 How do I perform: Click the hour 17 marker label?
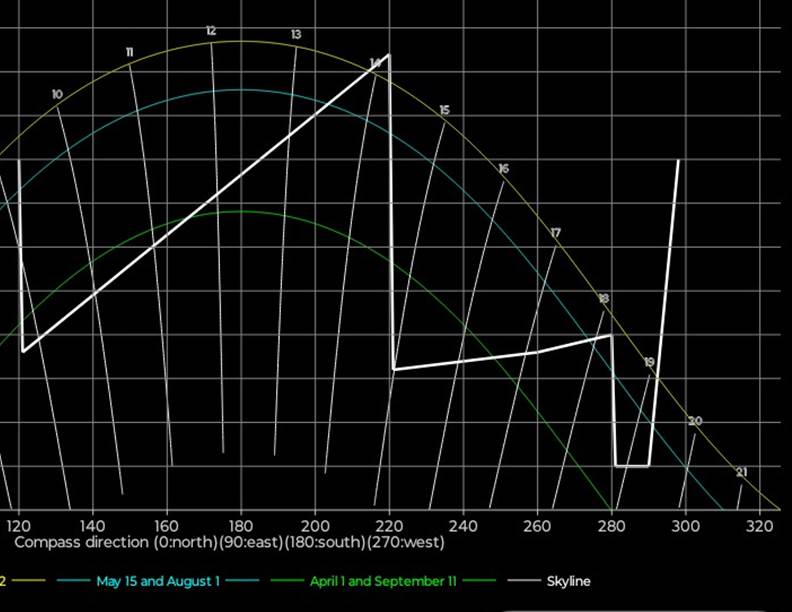point(556,233)
